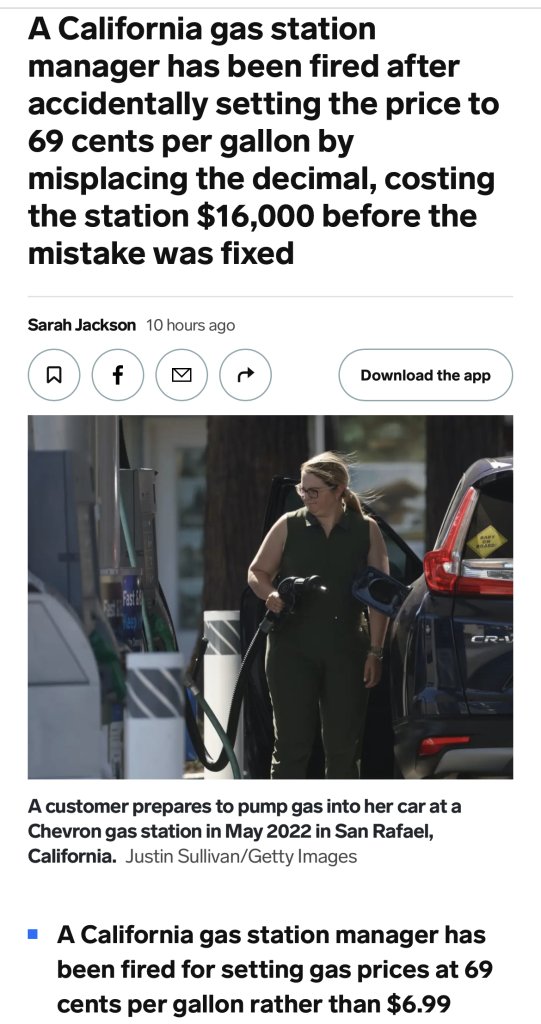
Task: Select the article headline text
Action: click(x=263, y=141)
